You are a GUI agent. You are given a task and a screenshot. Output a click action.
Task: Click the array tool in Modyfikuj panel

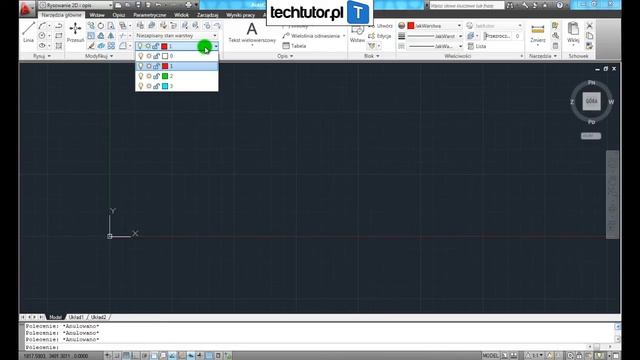pyautogui.click(x=111, y=46)
